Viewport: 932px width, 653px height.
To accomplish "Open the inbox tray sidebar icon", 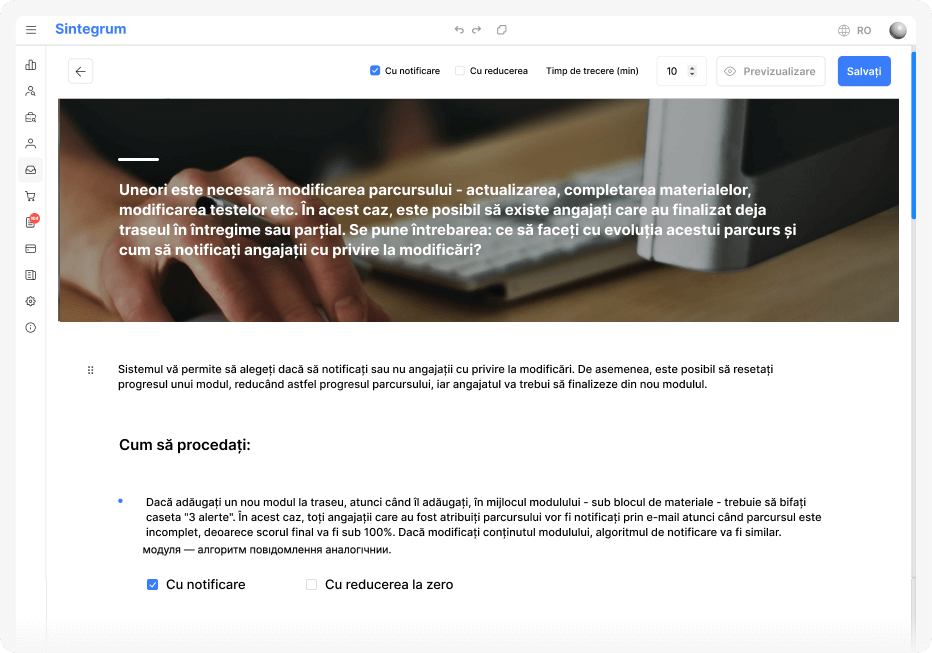I will 31,170.
